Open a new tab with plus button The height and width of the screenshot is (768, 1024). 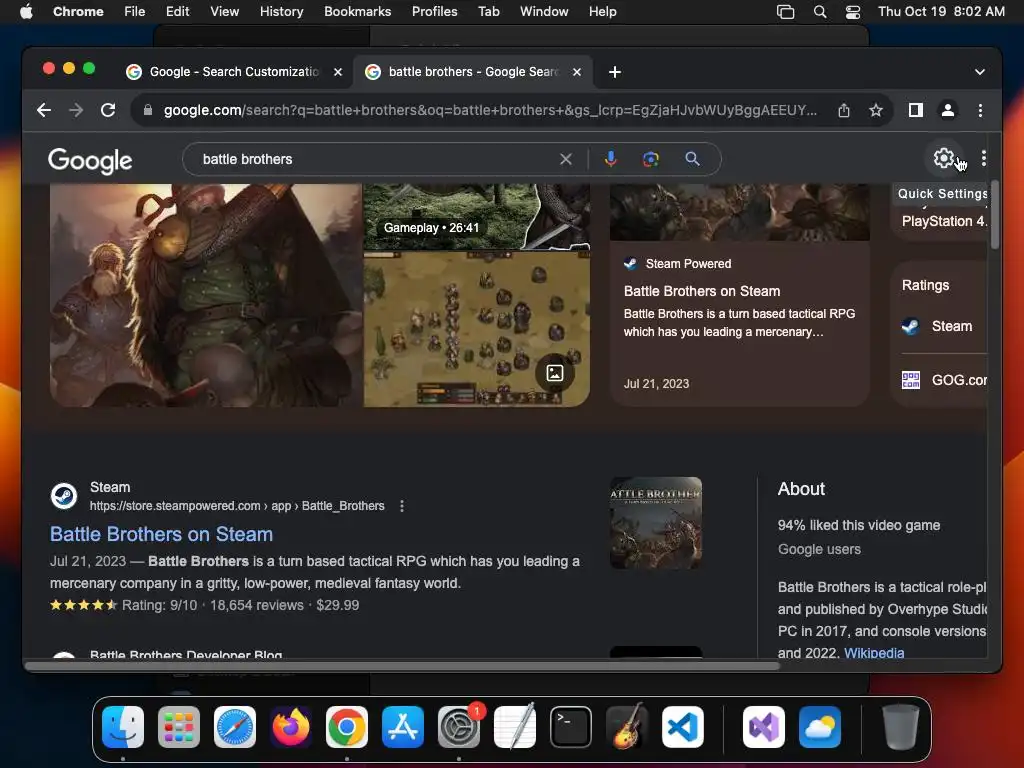[x=615, y=72]
